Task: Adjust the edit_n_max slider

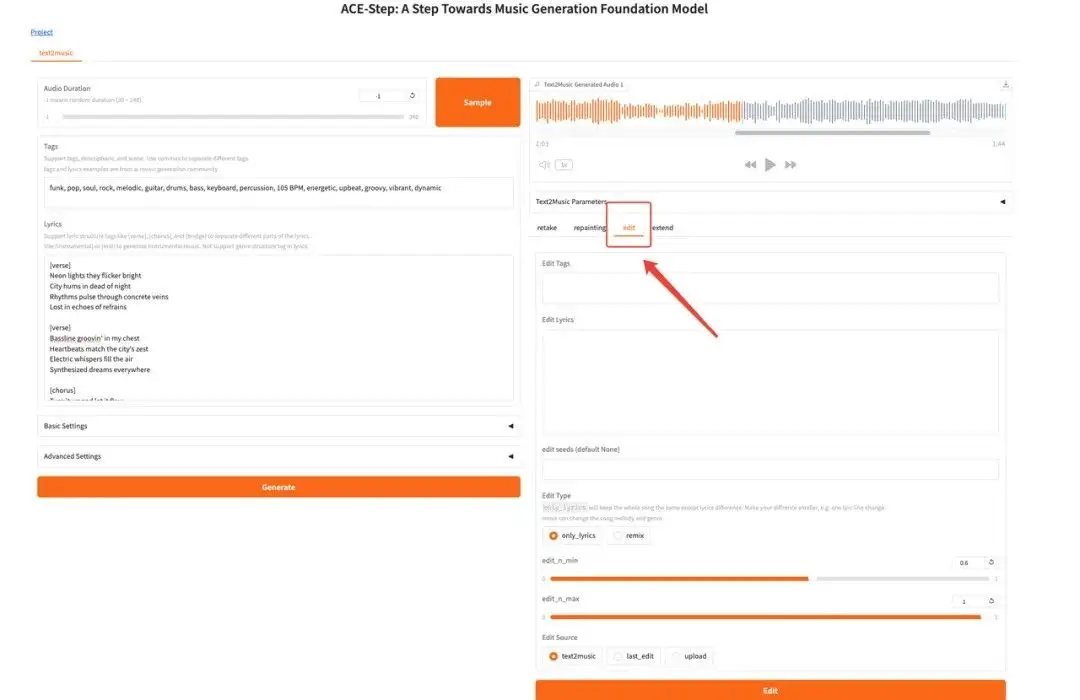Action: pos(770,617)
